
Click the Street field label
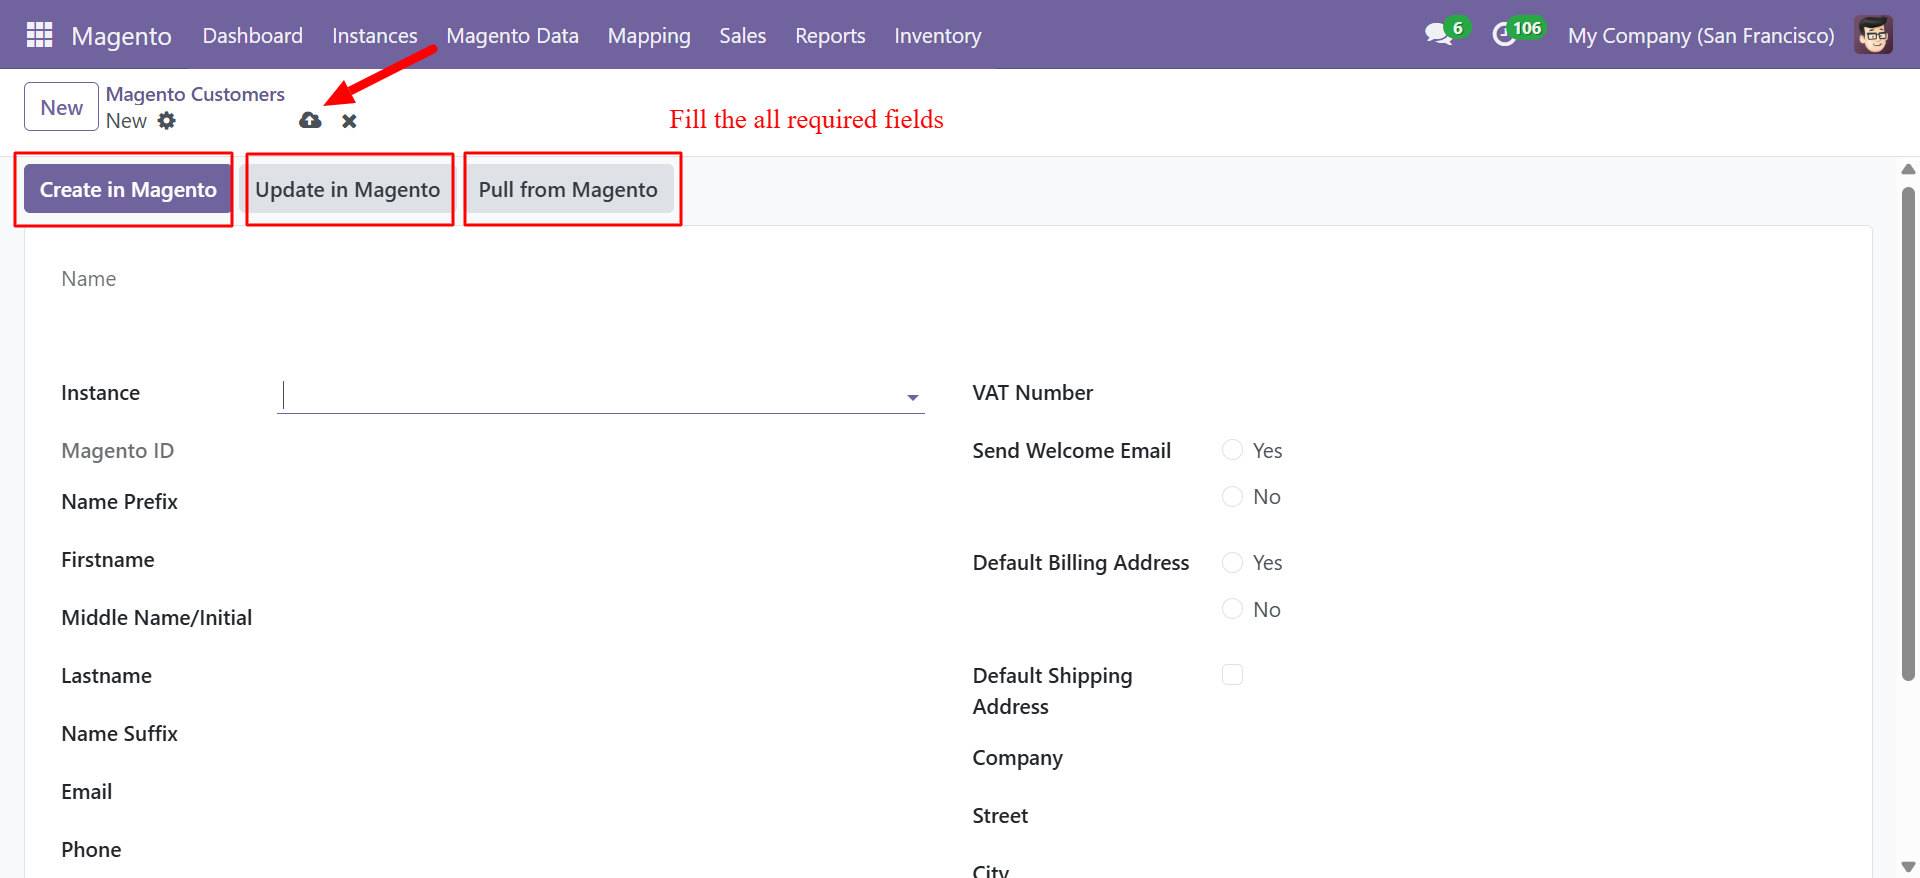coord(1000,816)
